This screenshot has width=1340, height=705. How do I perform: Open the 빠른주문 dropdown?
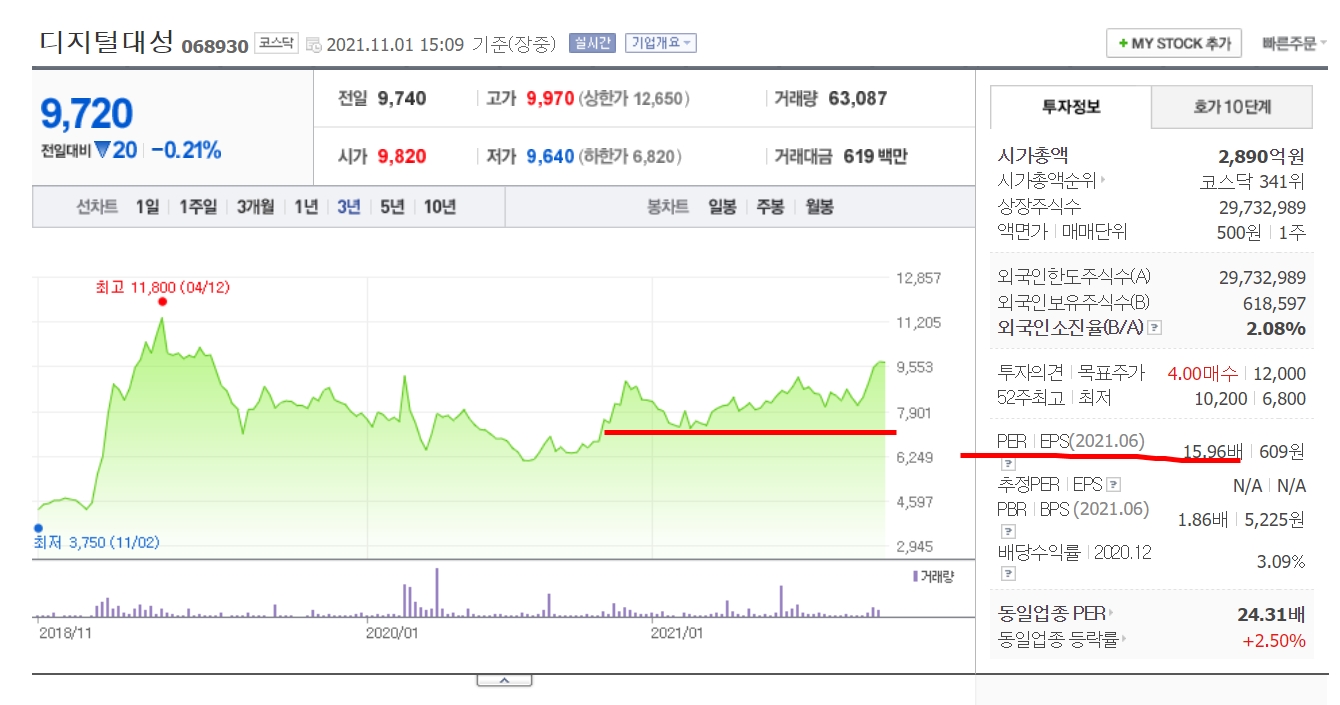tap(1294, 44)
